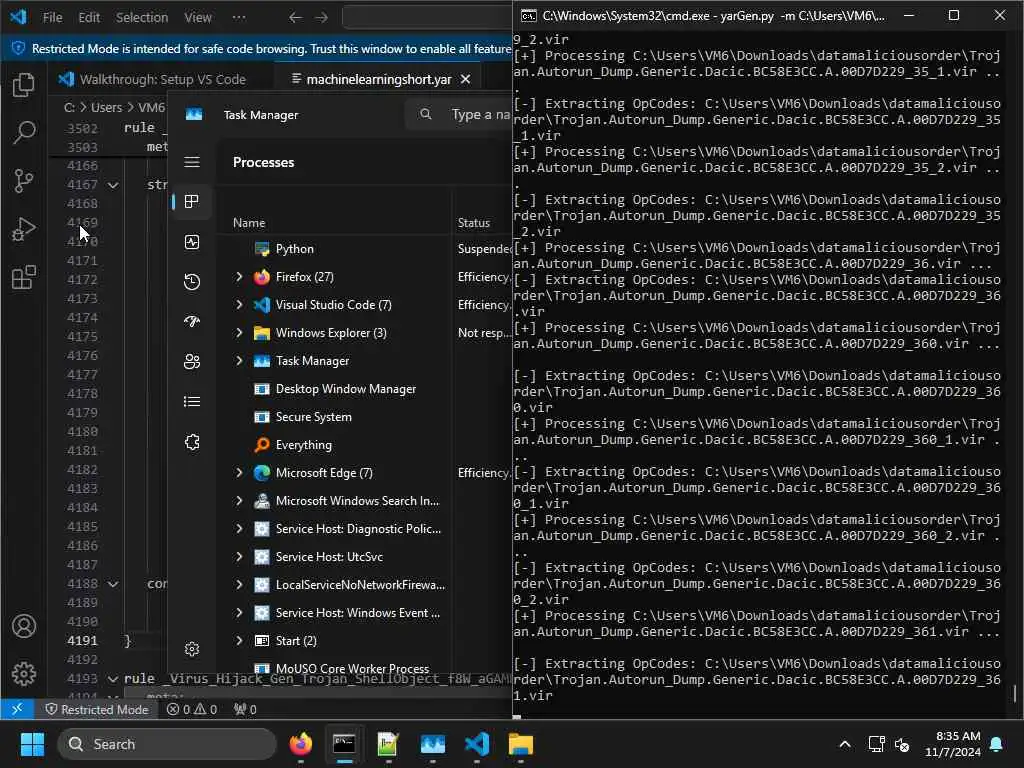Sort processes by the Name column header

[x=249, y=223]
